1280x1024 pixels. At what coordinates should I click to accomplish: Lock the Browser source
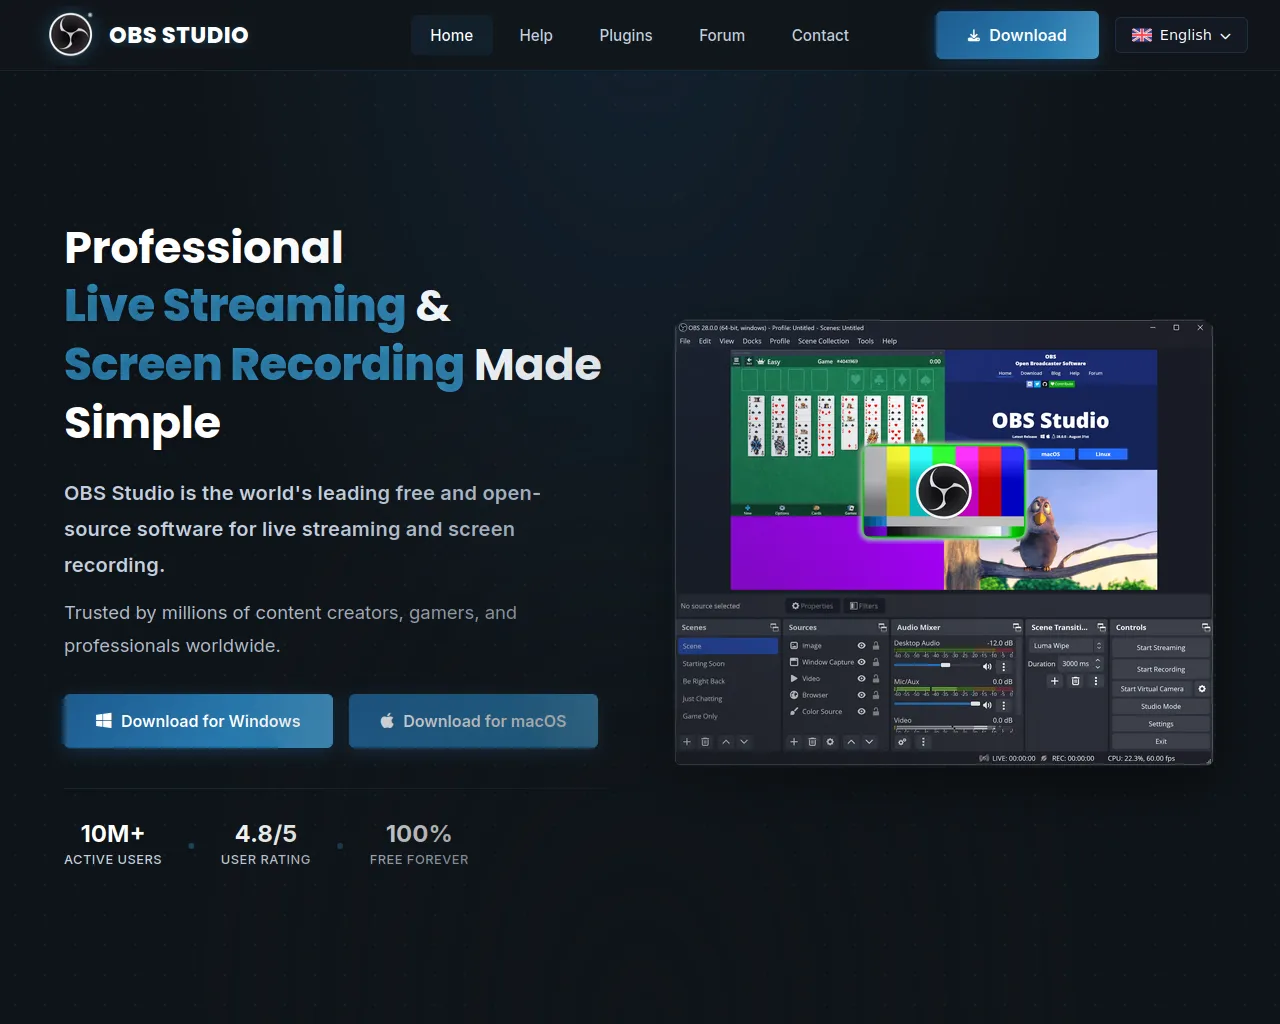point(876,695)
